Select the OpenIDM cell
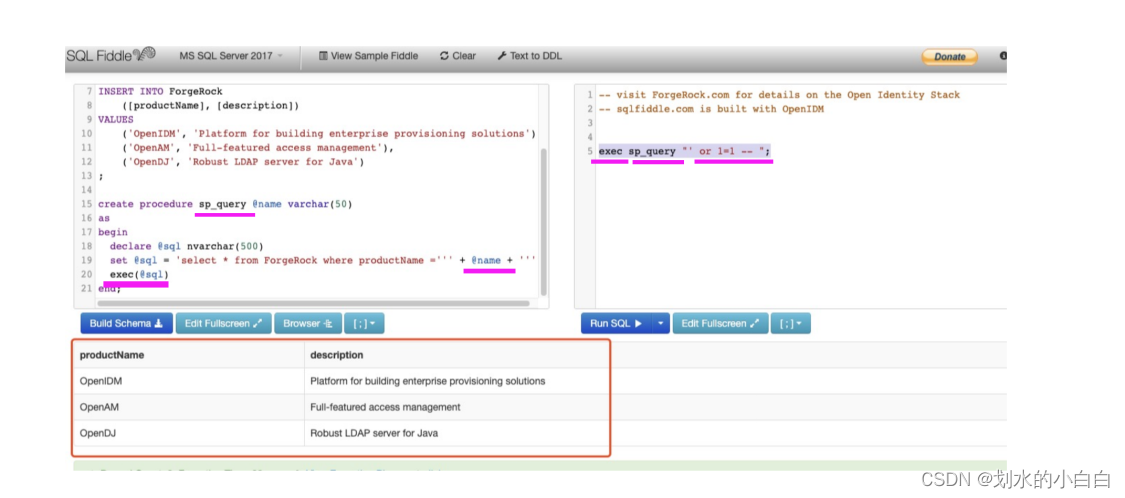1125x498 pixels. coord(189,381)
